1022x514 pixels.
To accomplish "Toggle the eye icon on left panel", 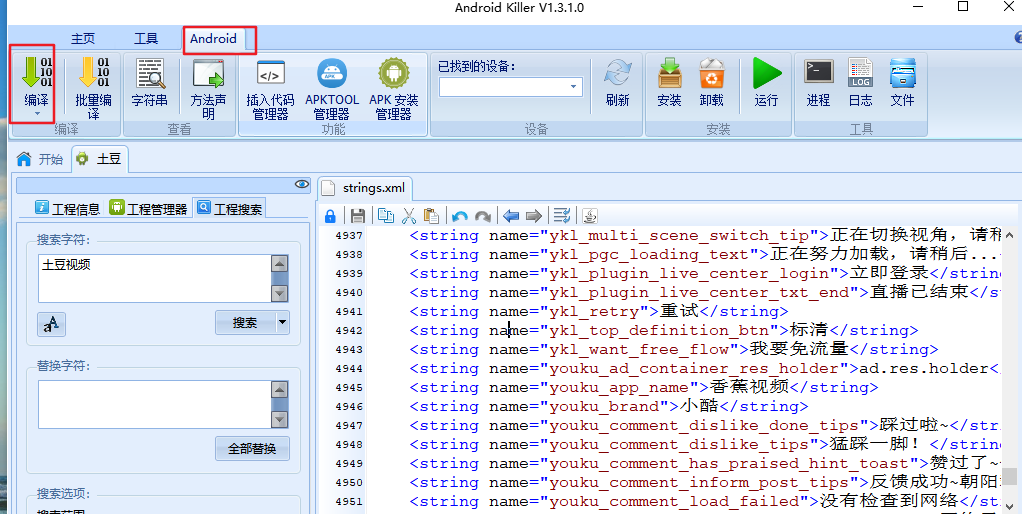I will [301, 185].
